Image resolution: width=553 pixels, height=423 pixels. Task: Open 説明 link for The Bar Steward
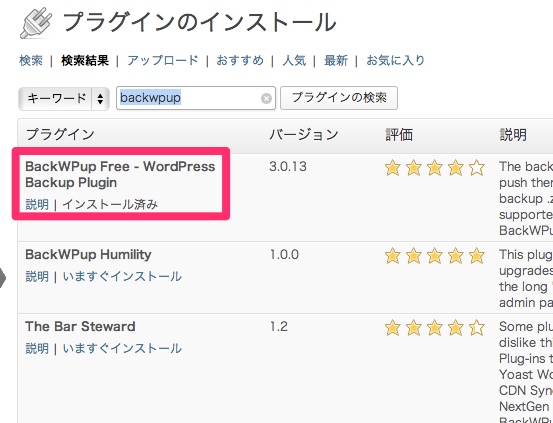tap(37, 349)
